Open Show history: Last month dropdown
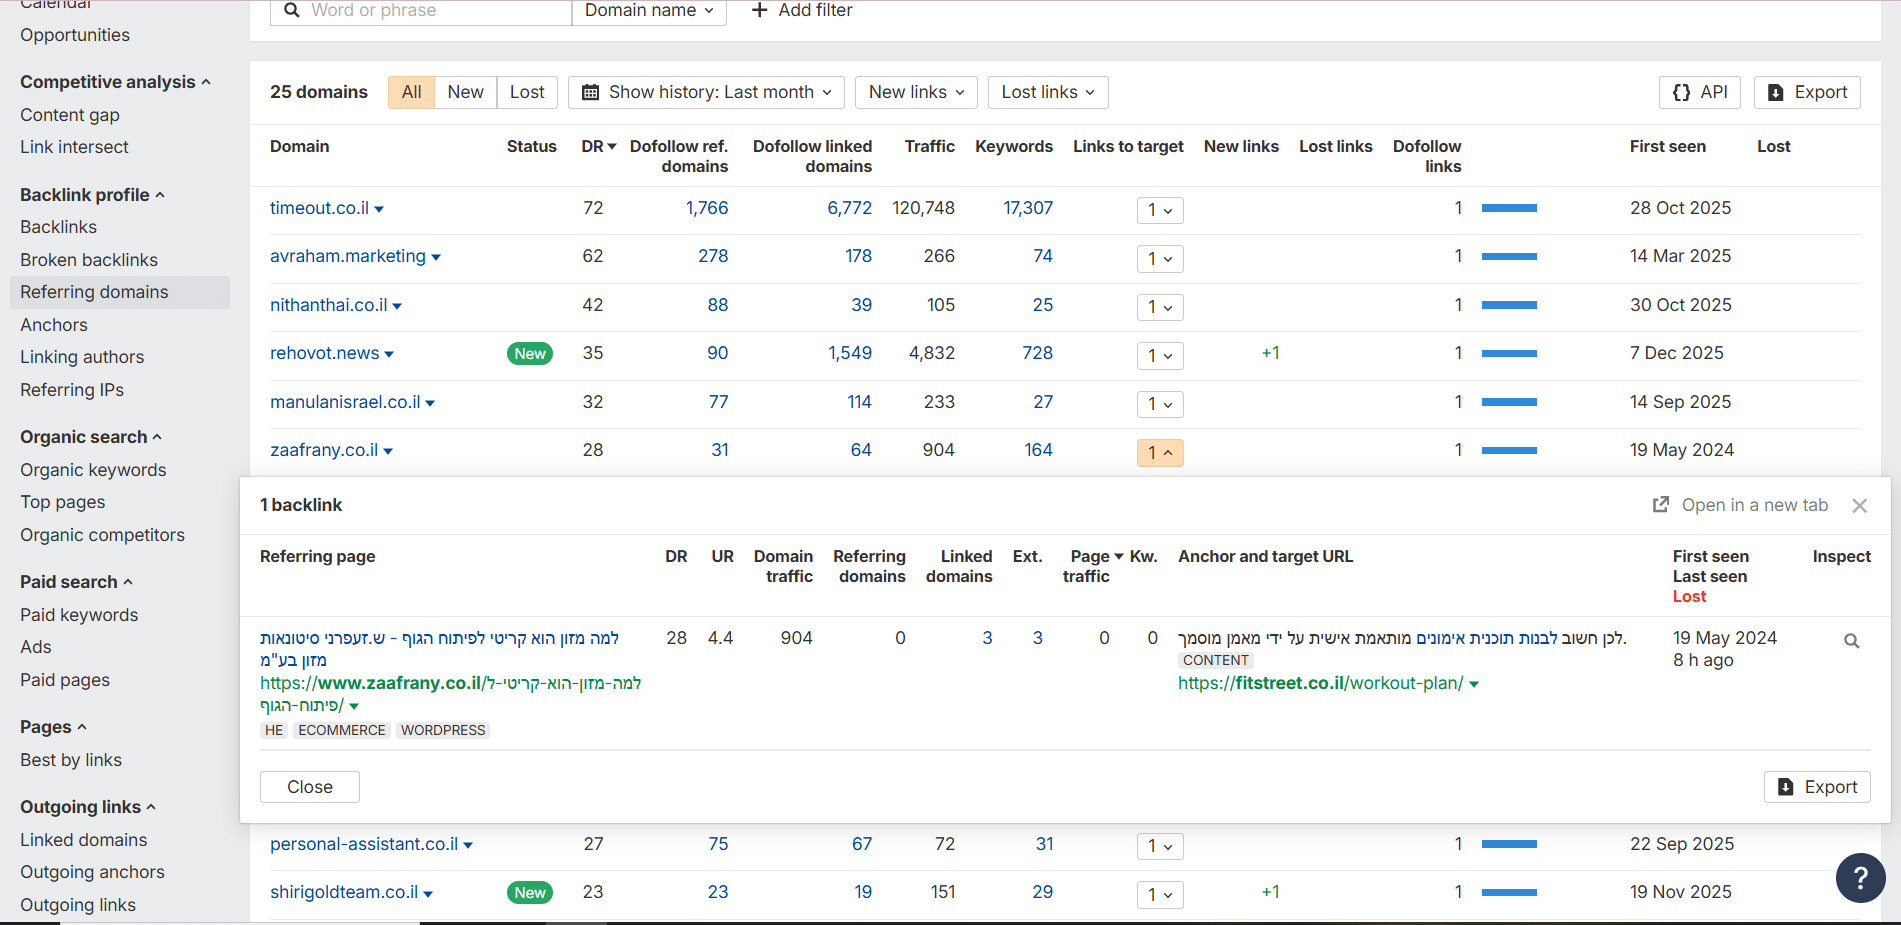This screenshot has height=925, width=1901. click(x=706, y=92)
